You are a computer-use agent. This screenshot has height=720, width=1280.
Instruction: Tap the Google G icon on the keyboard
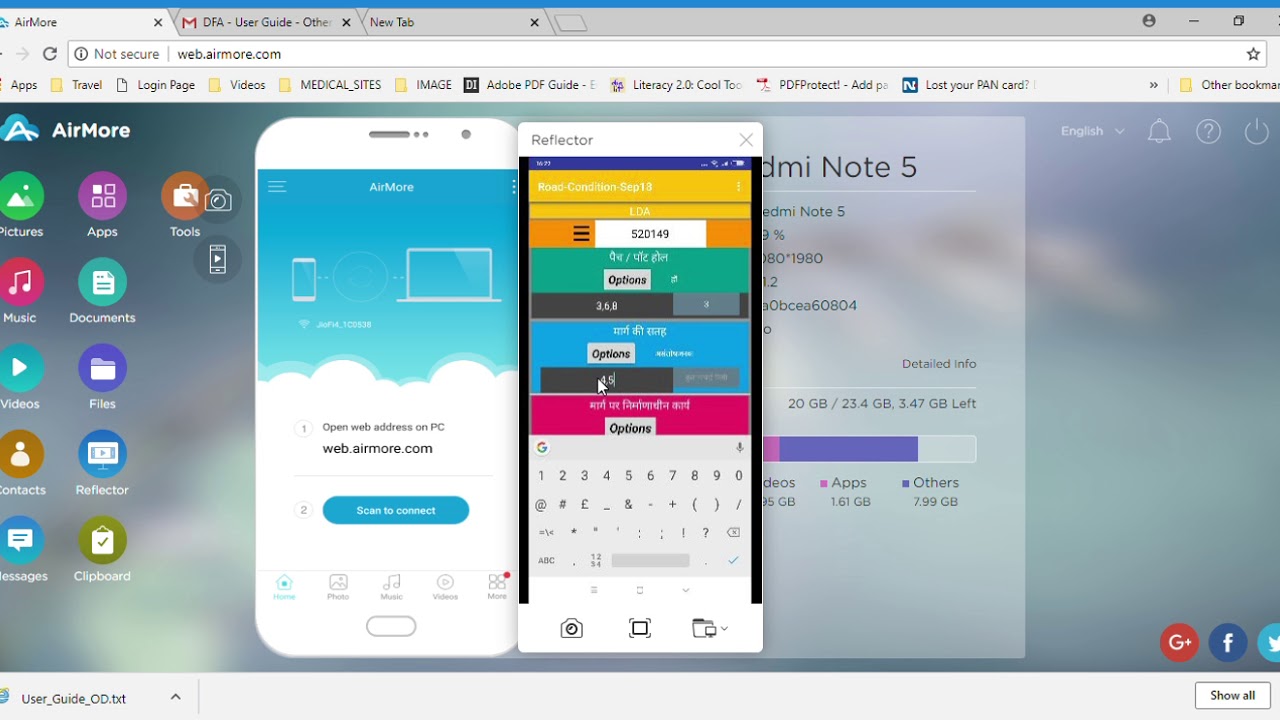tap(542, 448)
